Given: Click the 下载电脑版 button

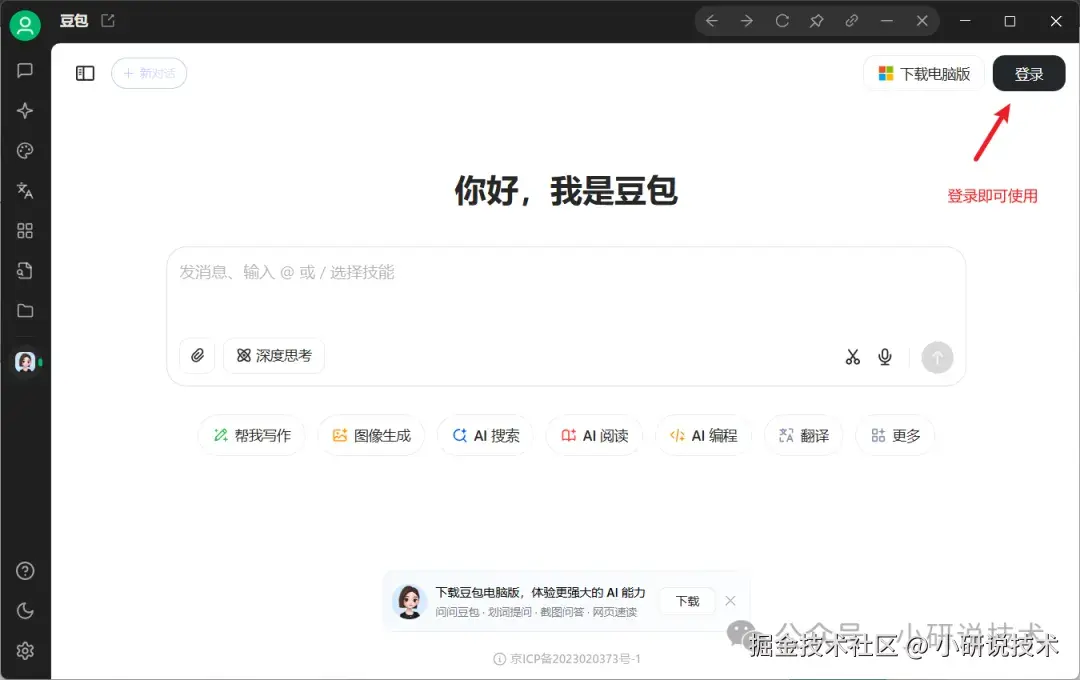Looking at the screenshot, I should click(924, 74).
